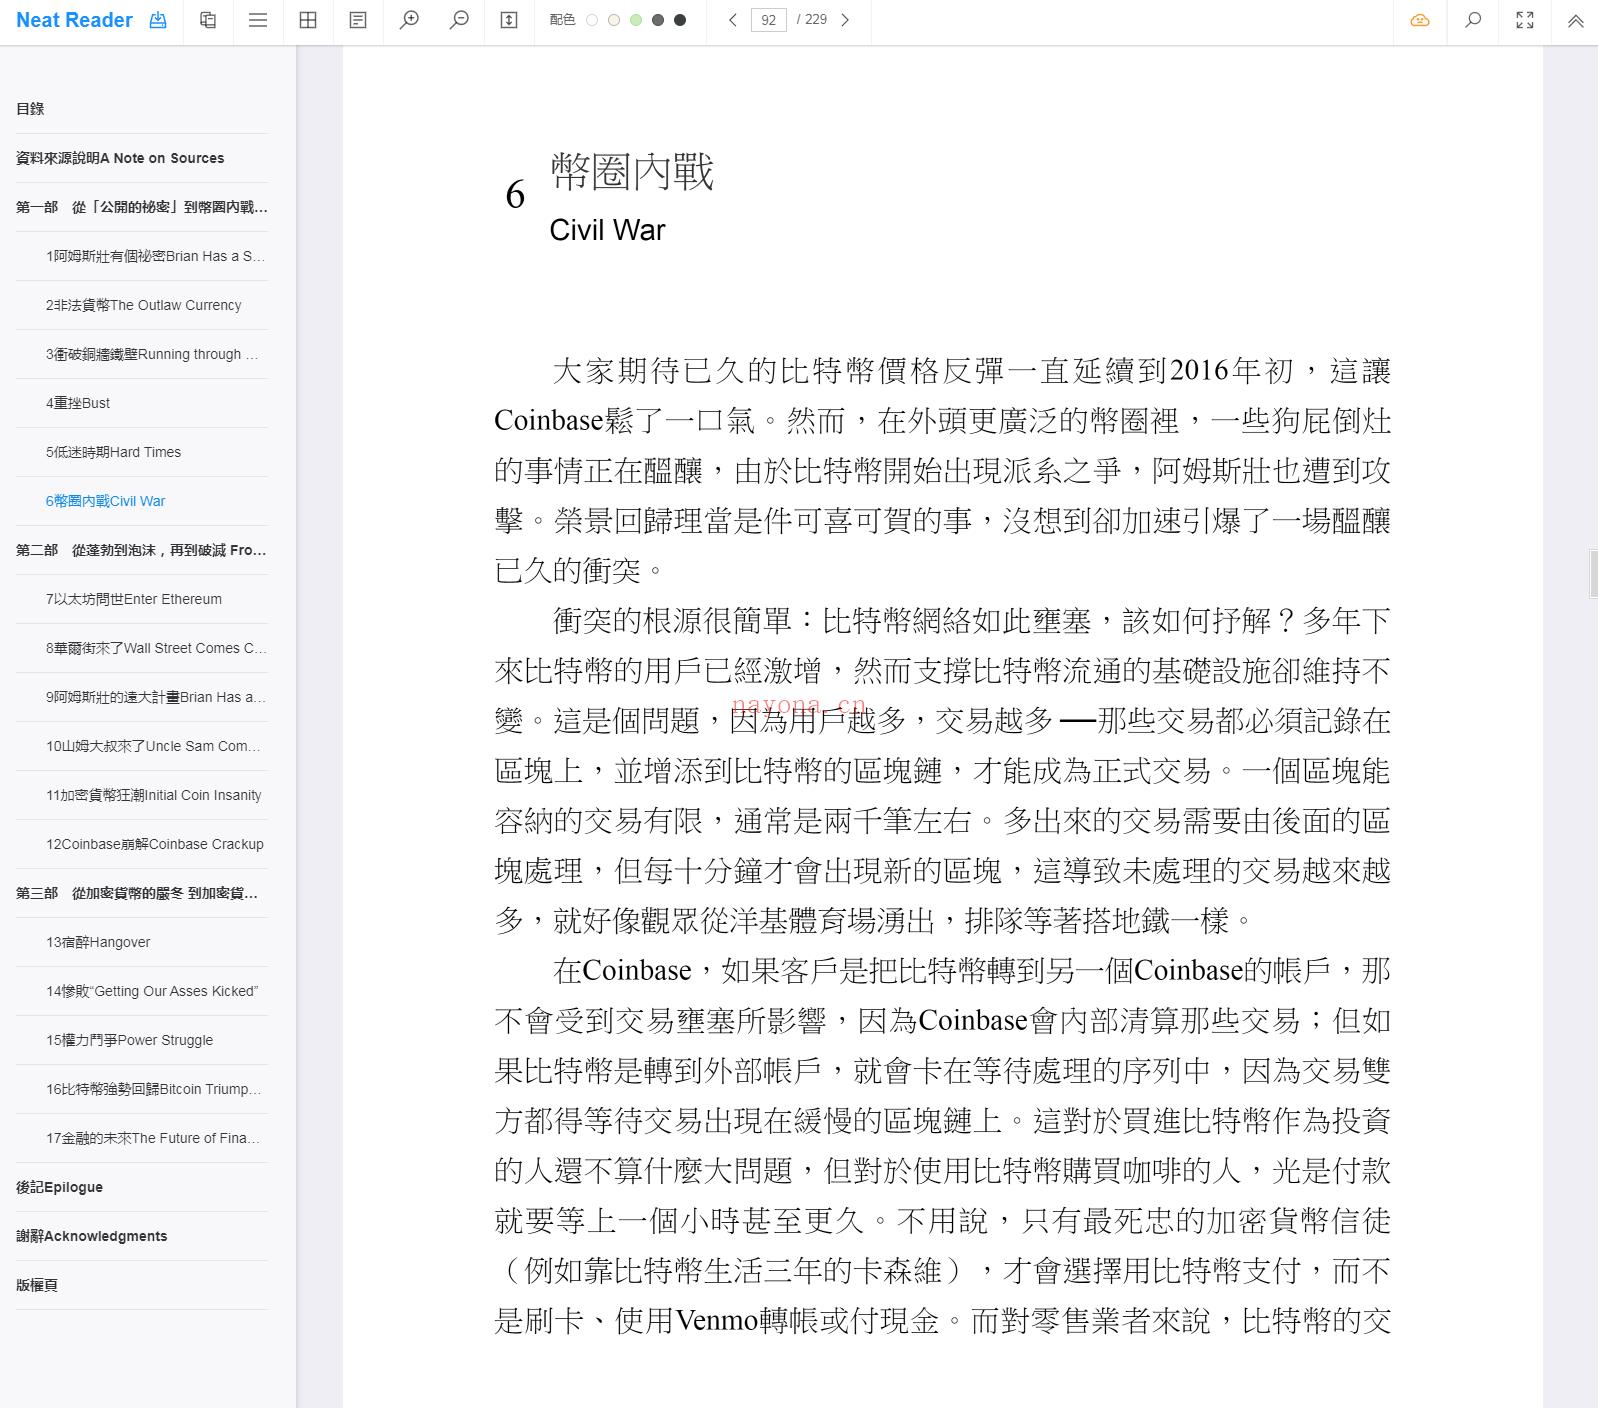Open chapter 15 權力鬥爭Power Struggle
This screenshot has width=1598, height=1408.
tap(142, 1040)
